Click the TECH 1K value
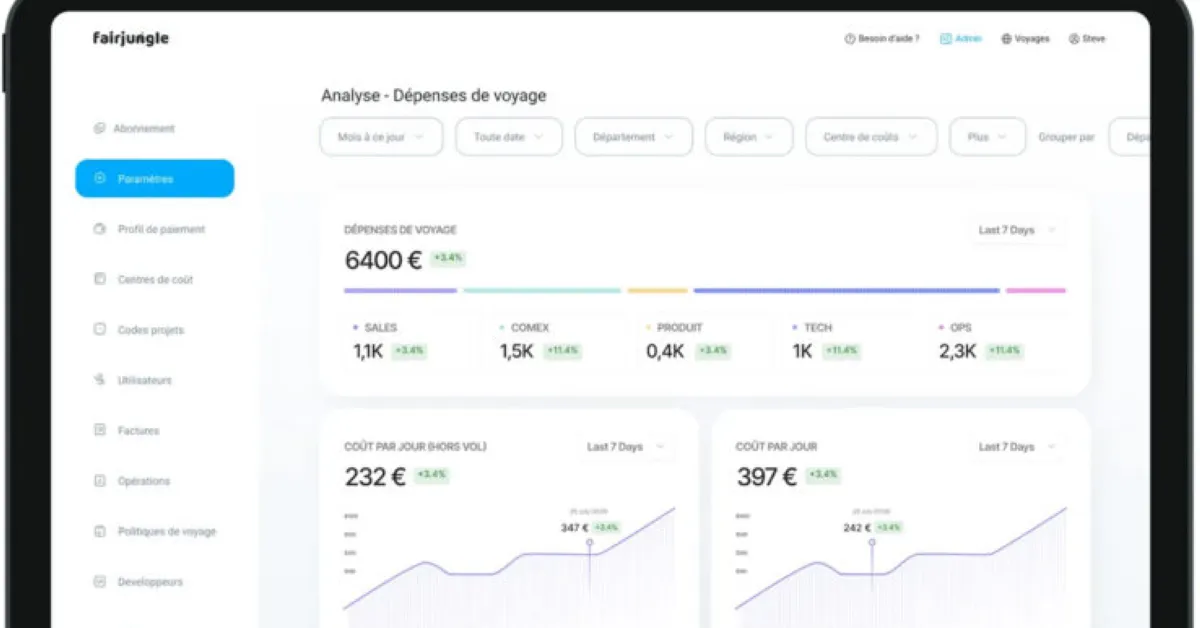Screen dimensions: 1200x628 (x=802, y=352)
